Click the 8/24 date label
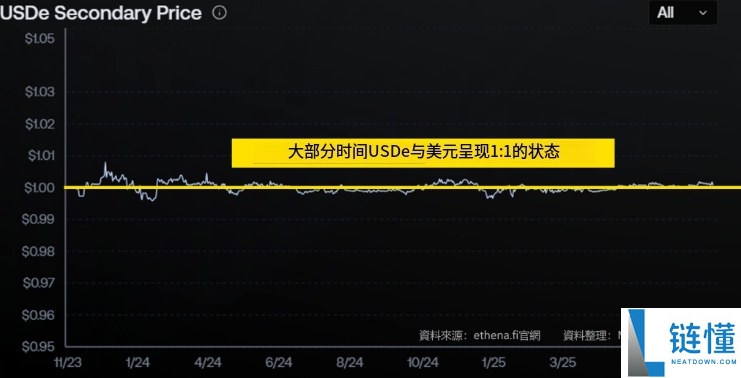Screen dimensions: 741x378 350,363
